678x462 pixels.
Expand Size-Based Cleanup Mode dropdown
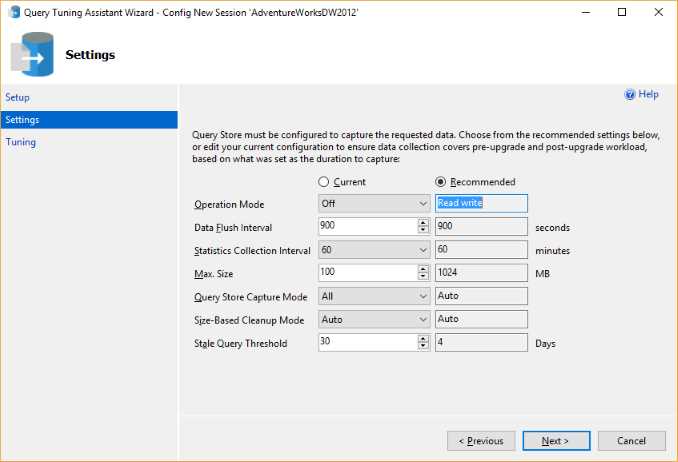pyautogui.click(x=374, y=319)
